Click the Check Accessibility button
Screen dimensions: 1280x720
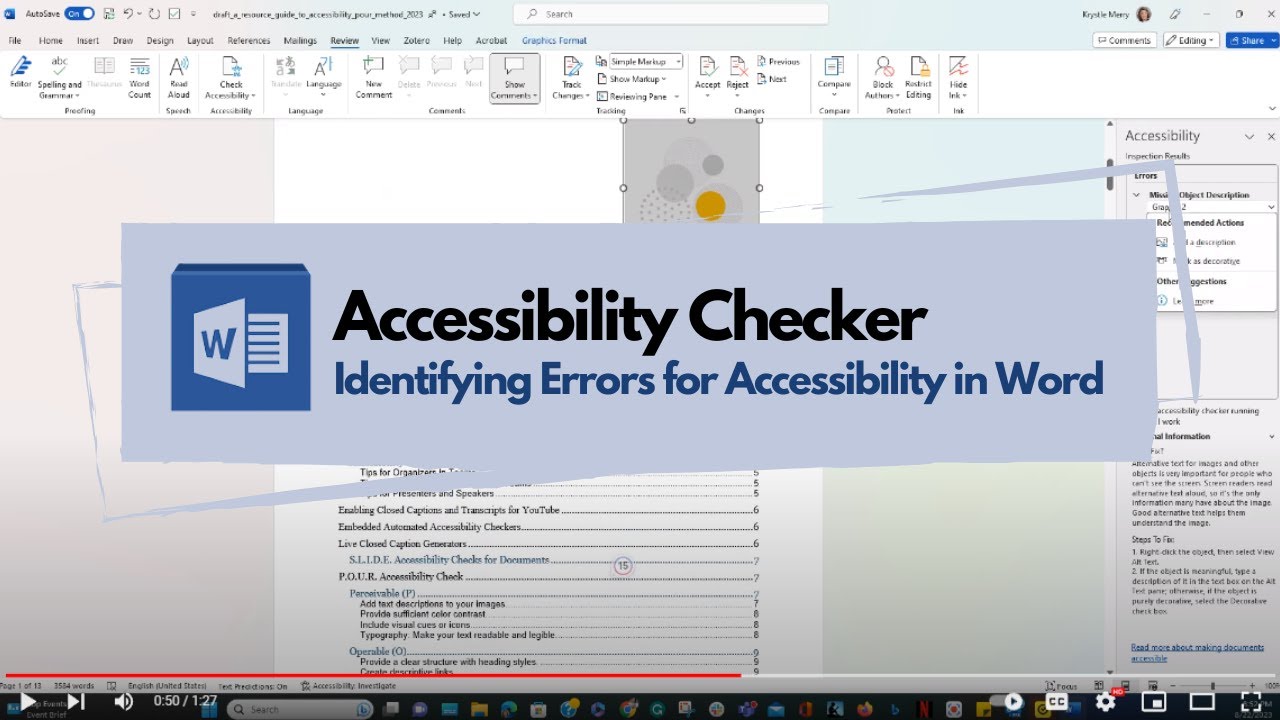tap(231, 77)
